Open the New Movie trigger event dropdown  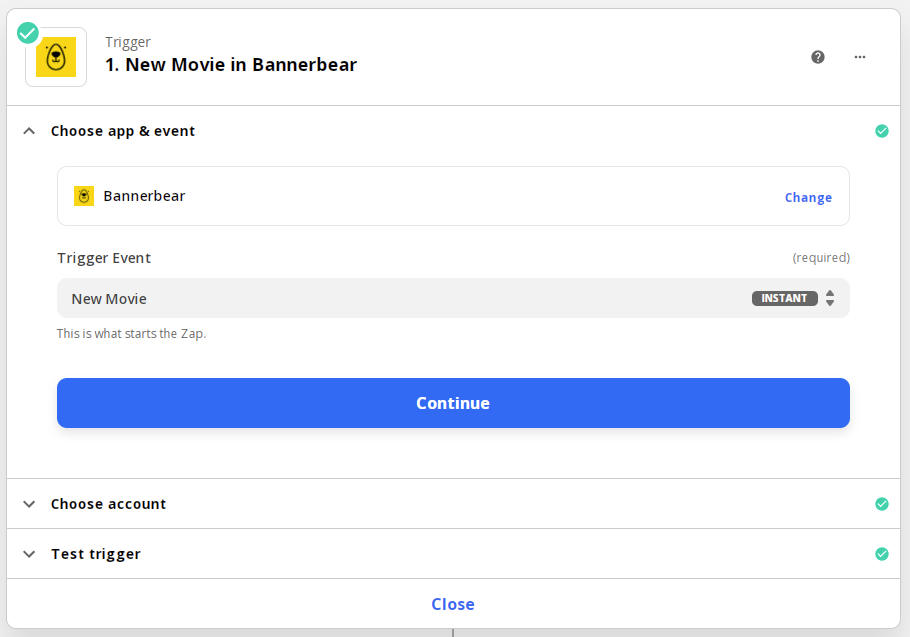point(400,298)
